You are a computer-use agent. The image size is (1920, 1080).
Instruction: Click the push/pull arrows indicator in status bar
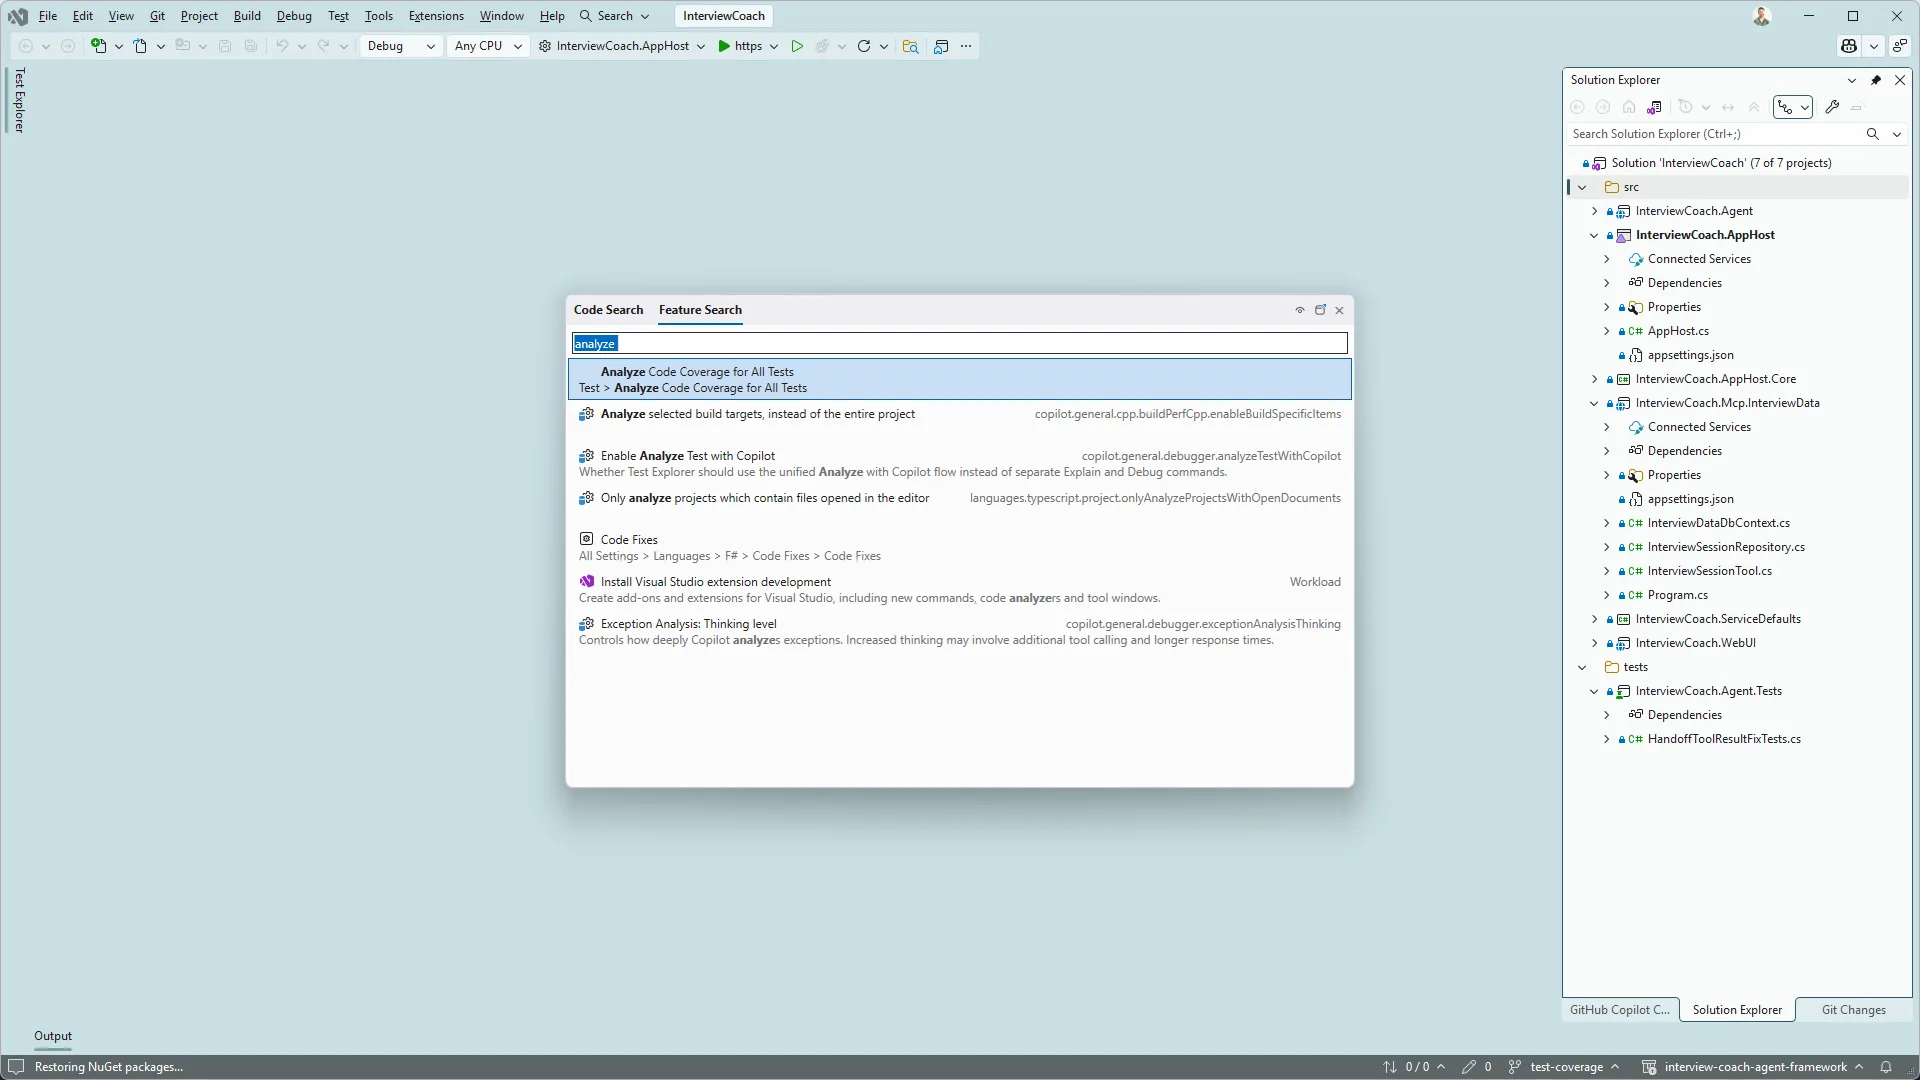point(1414,1067)
